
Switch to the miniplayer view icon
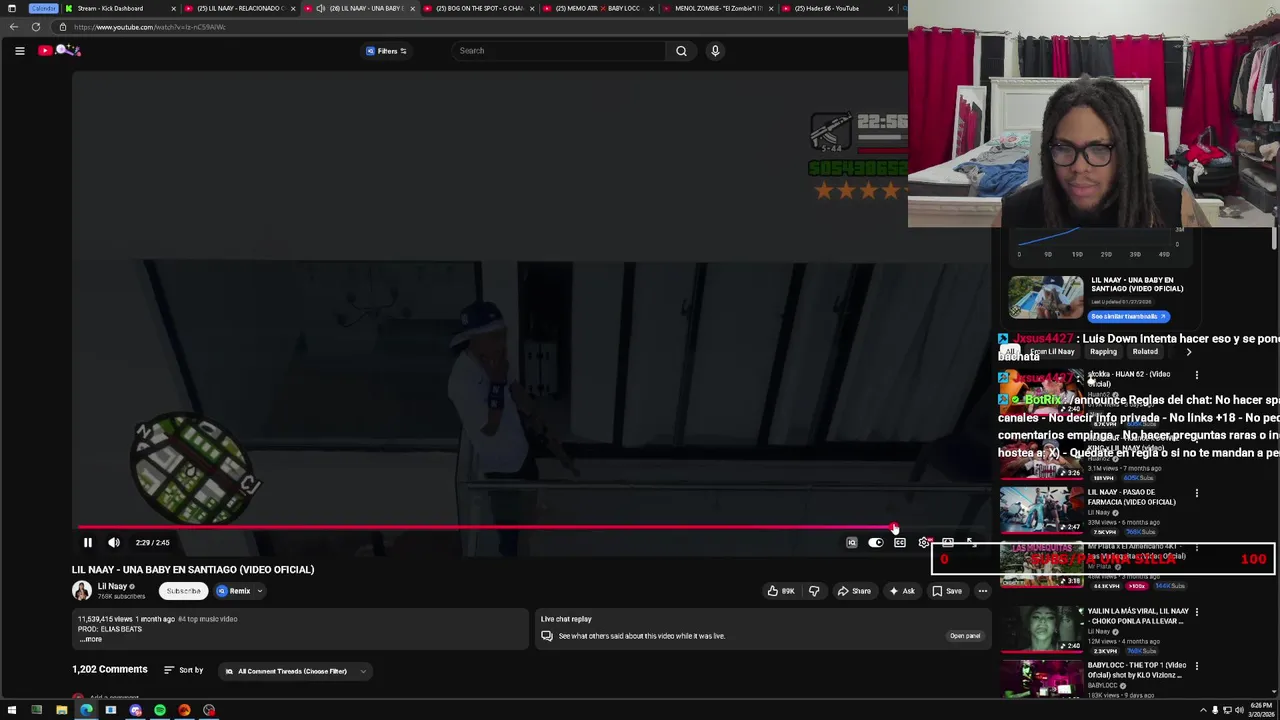click(947, 542)
